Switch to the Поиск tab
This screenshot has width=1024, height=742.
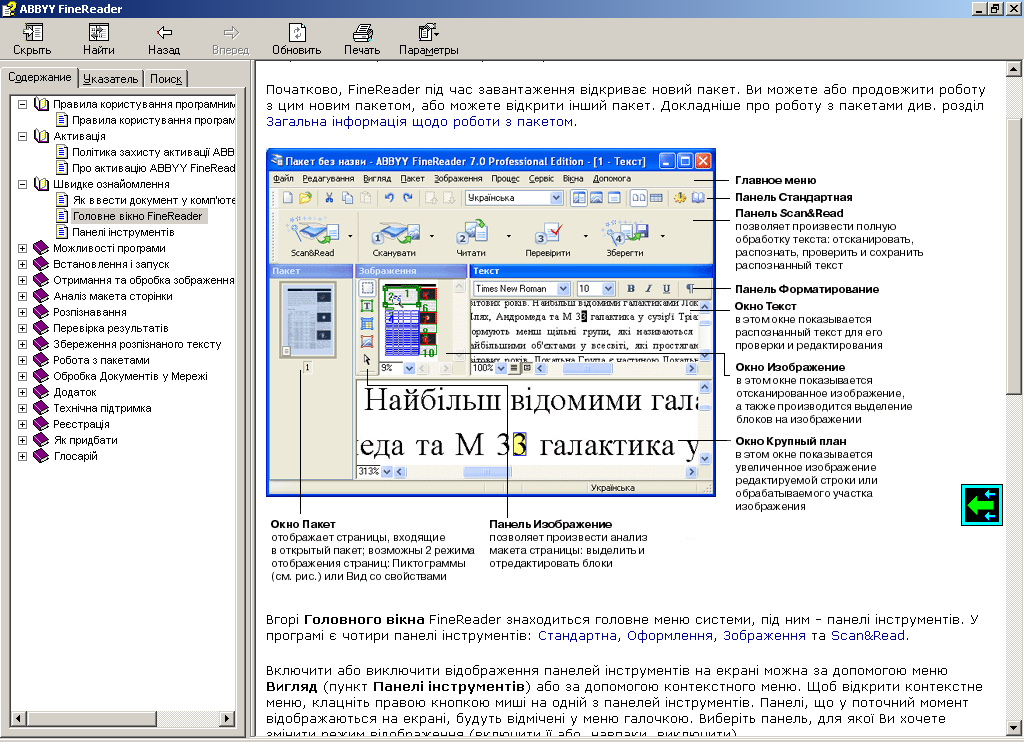(166, 79)
